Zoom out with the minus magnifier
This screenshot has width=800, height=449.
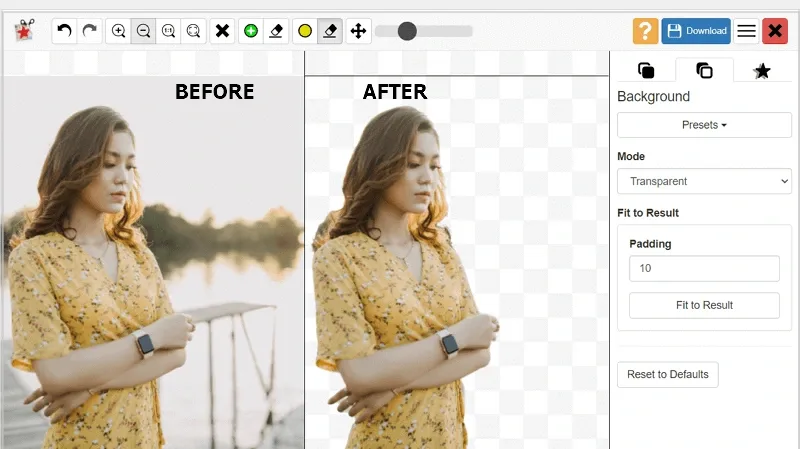[x=143, y=31]
